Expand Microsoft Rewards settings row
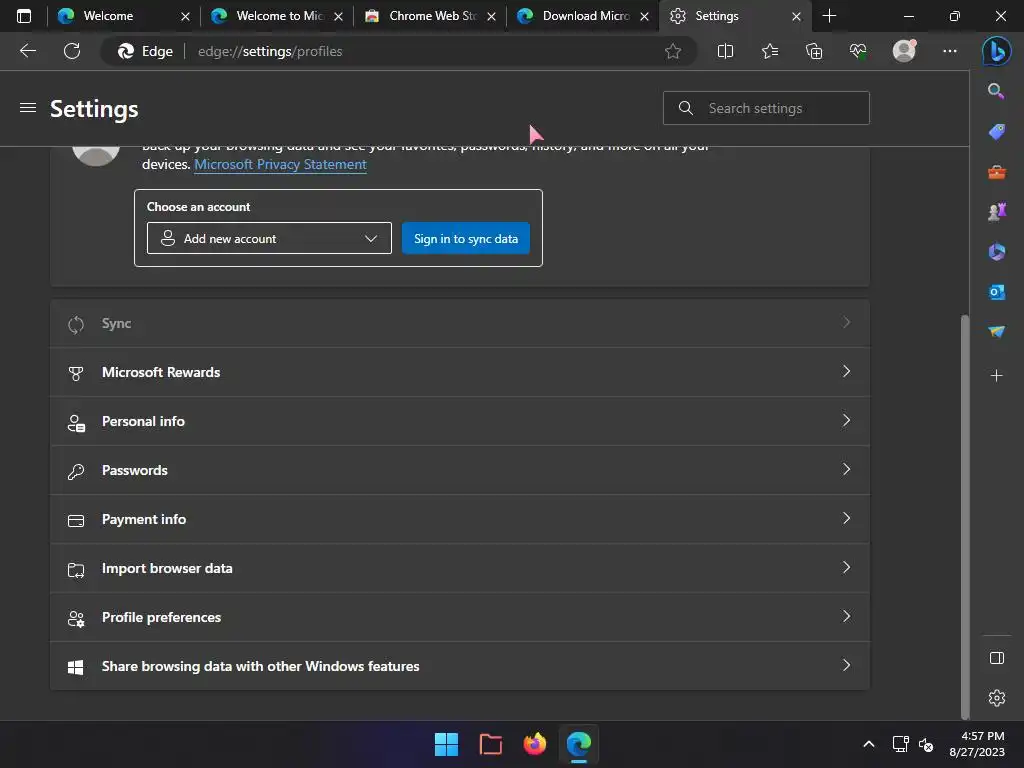1024x768 pixels. 460,372
